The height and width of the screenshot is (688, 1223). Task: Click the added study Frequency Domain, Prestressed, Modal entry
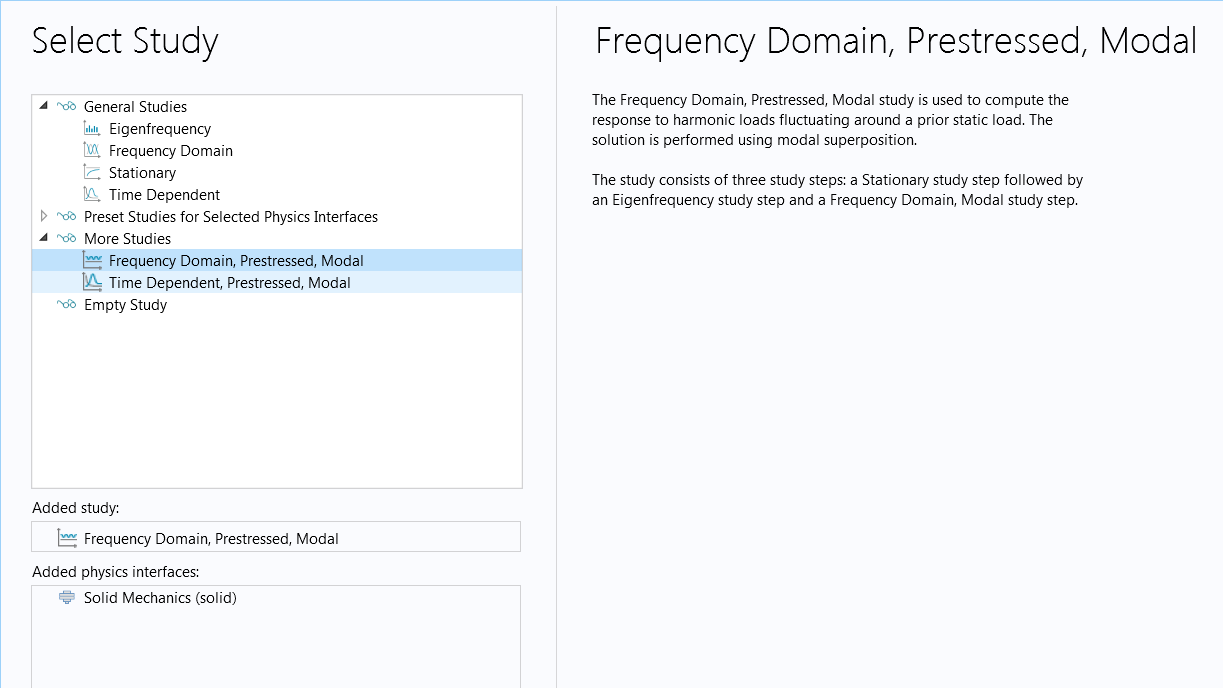pos(211,539)
